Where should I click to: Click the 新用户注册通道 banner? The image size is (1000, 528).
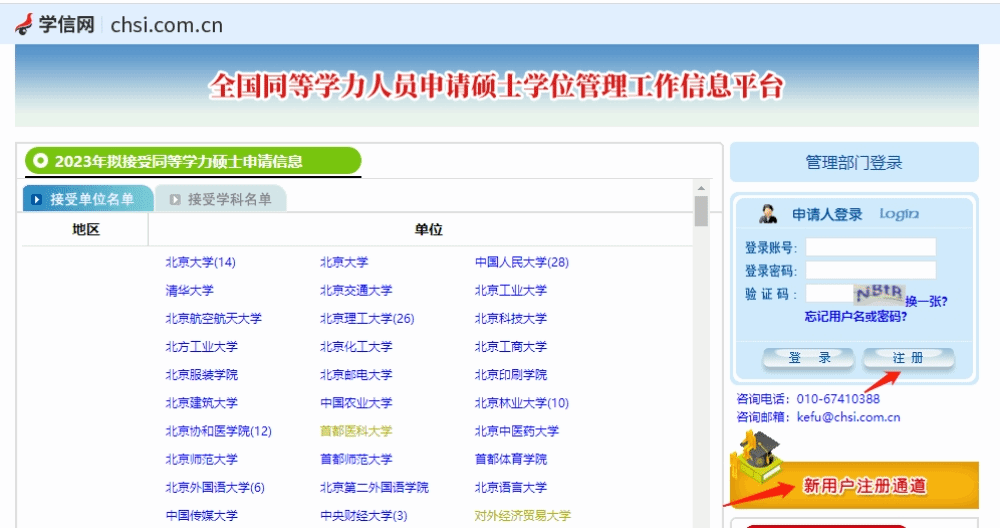tap(864, 486)
